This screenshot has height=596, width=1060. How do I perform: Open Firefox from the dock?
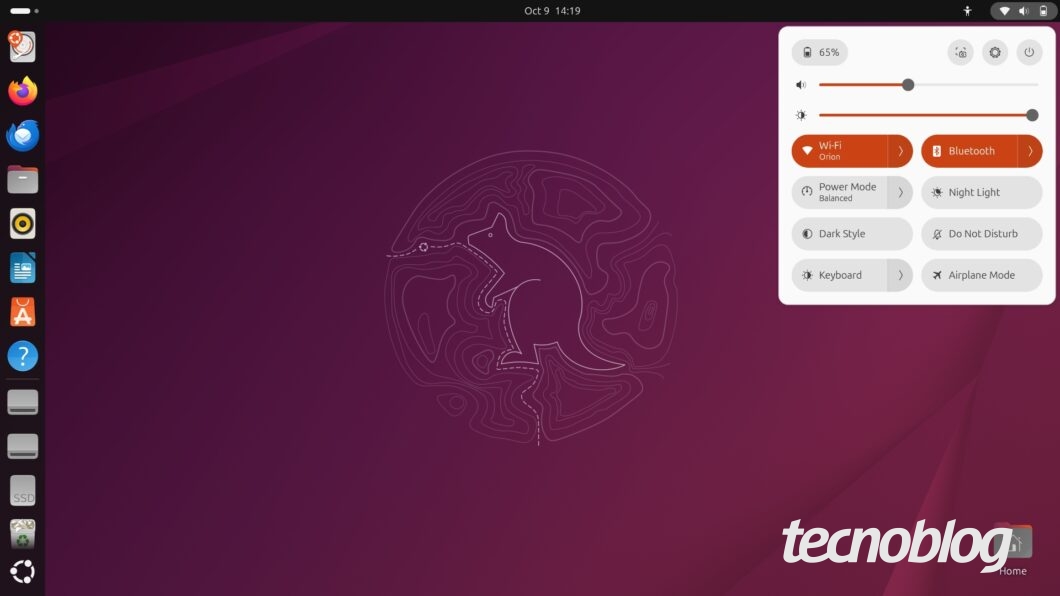tap(22, 91)
